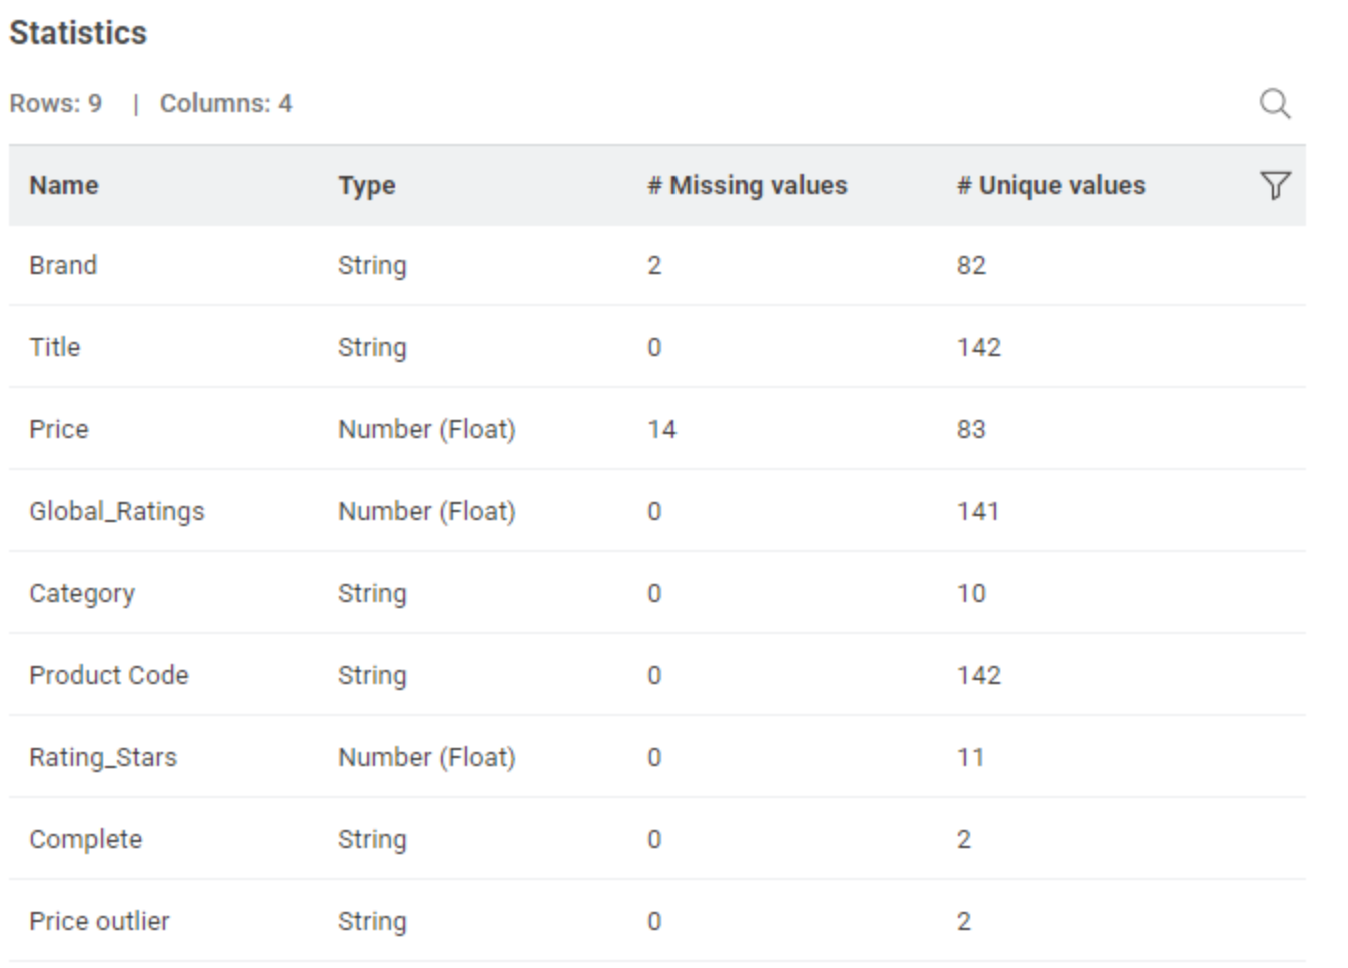1348x968 pixels.
Task: Click the Rows: 9 count label
Action: (56, 104)
